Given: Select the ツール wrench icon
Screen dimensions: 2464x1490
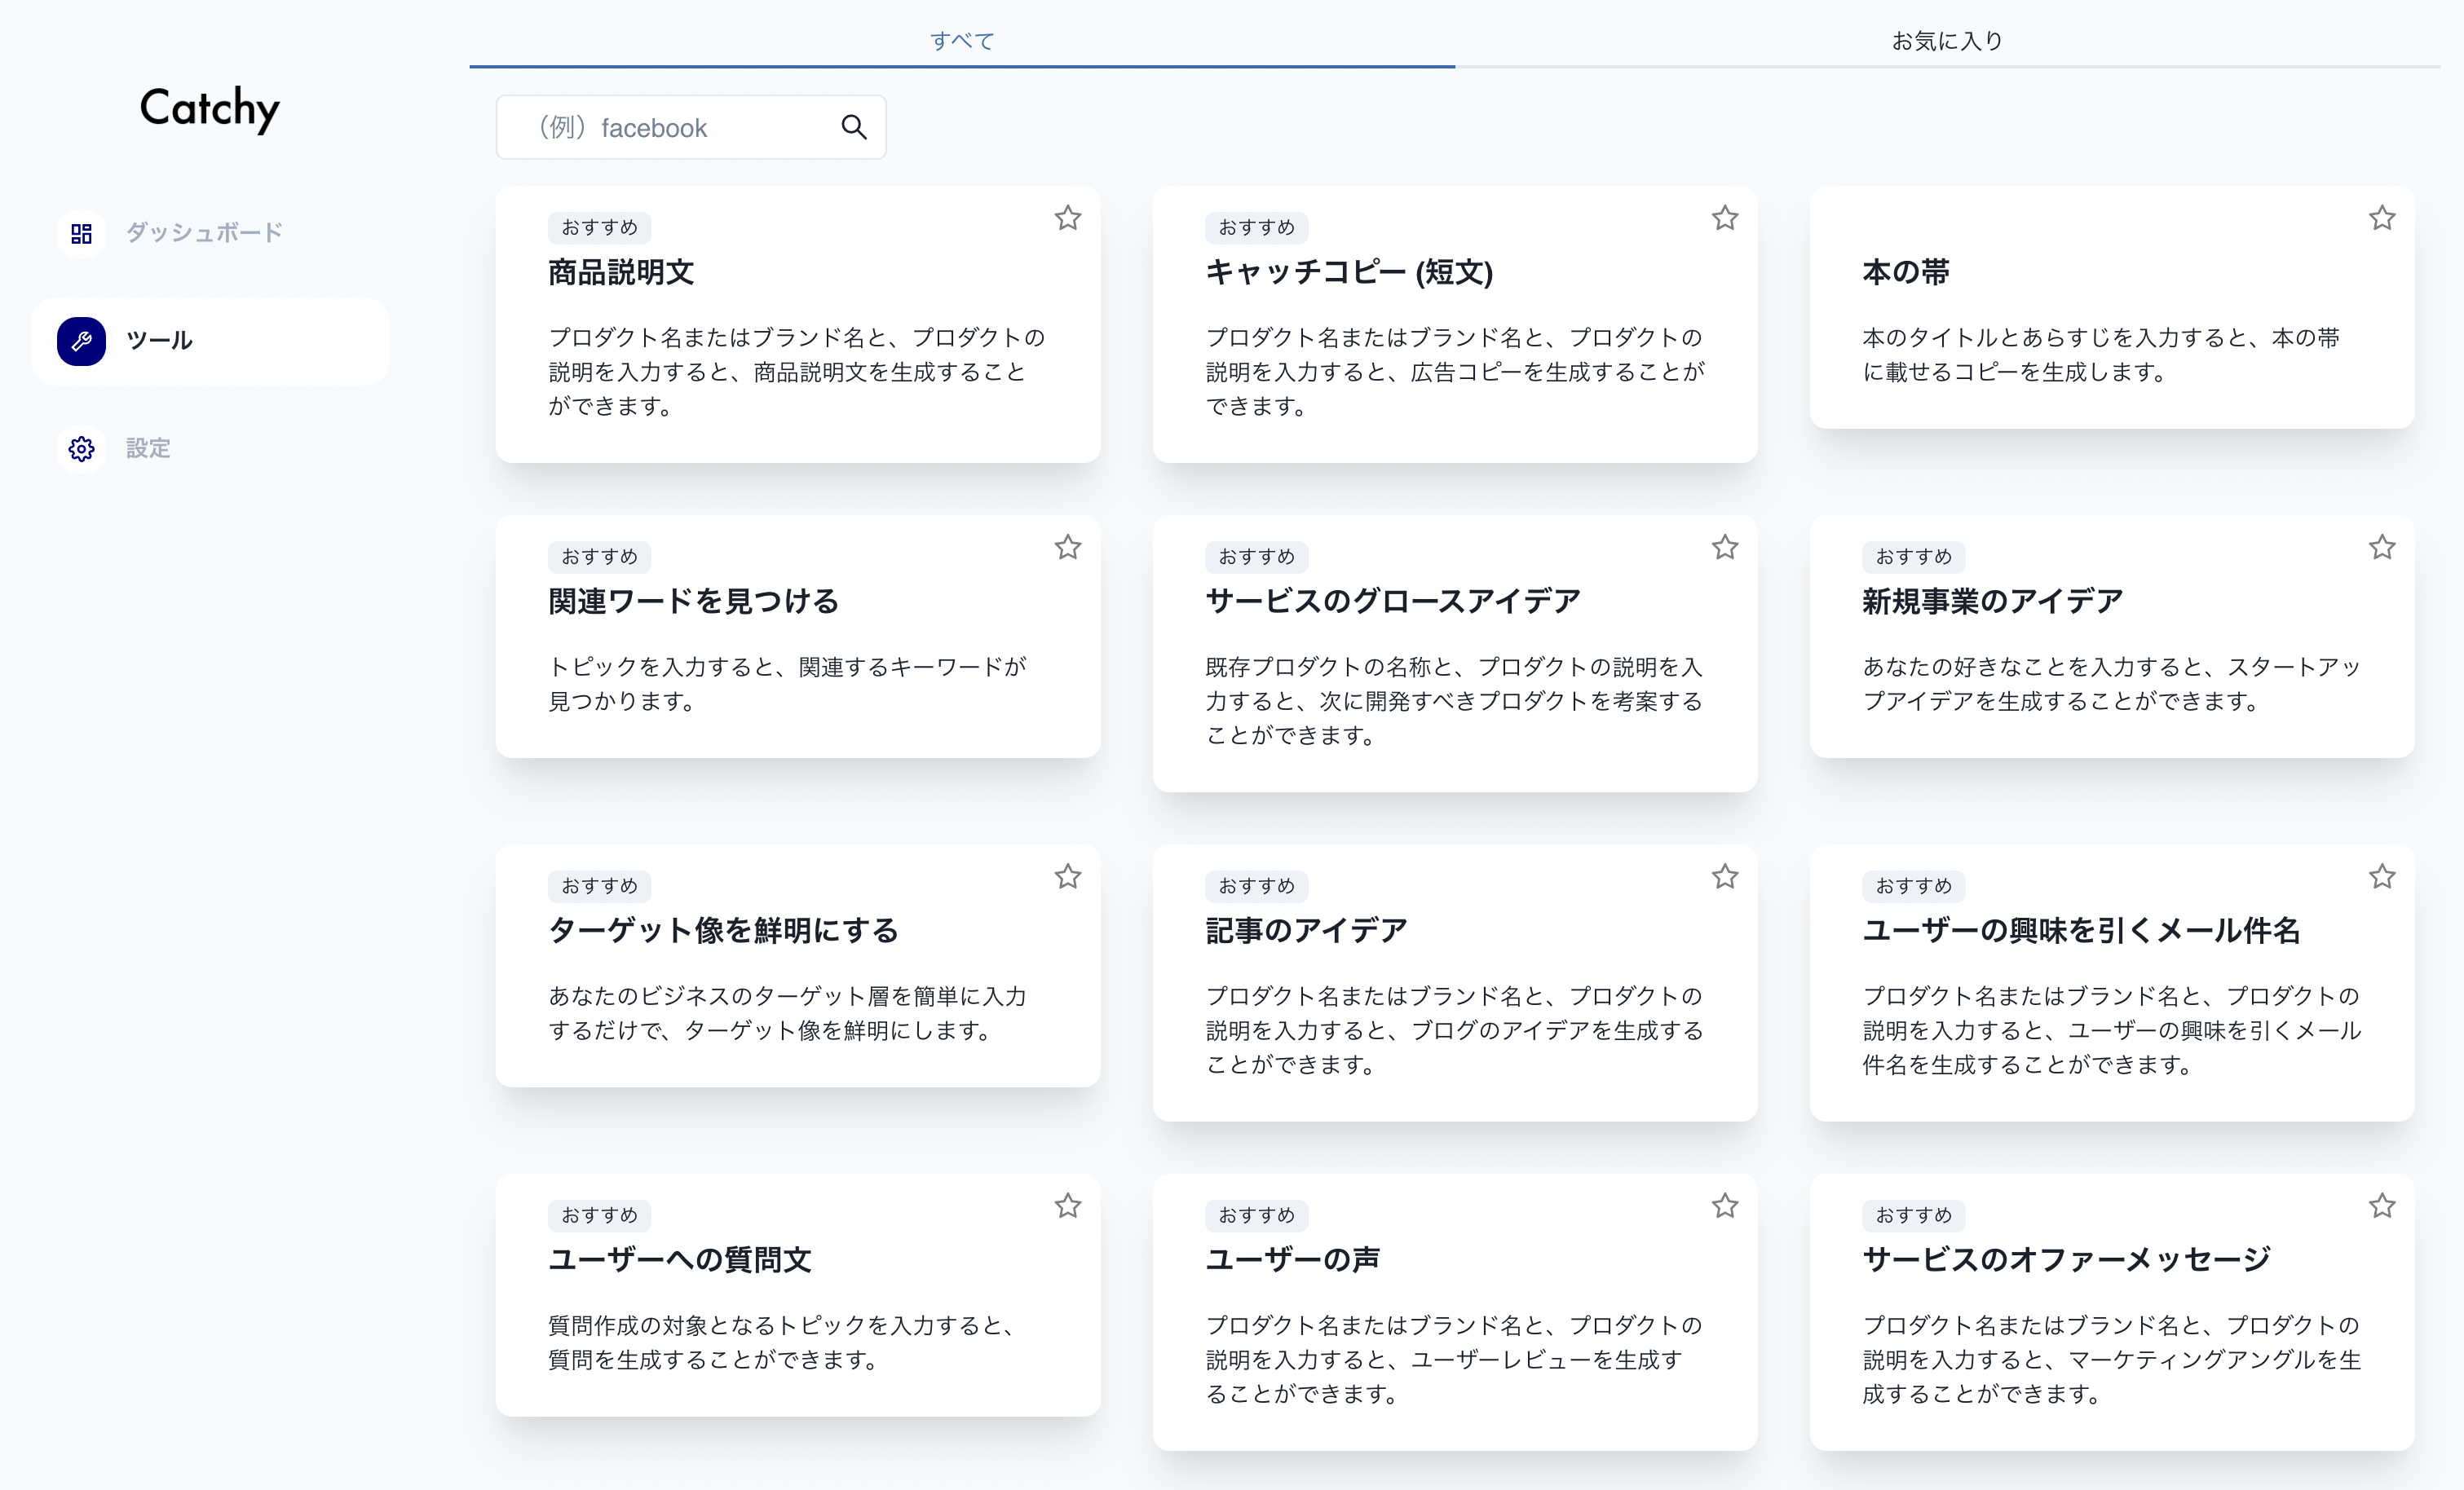Looking at the screenshot, I should (x=81, y=341).
